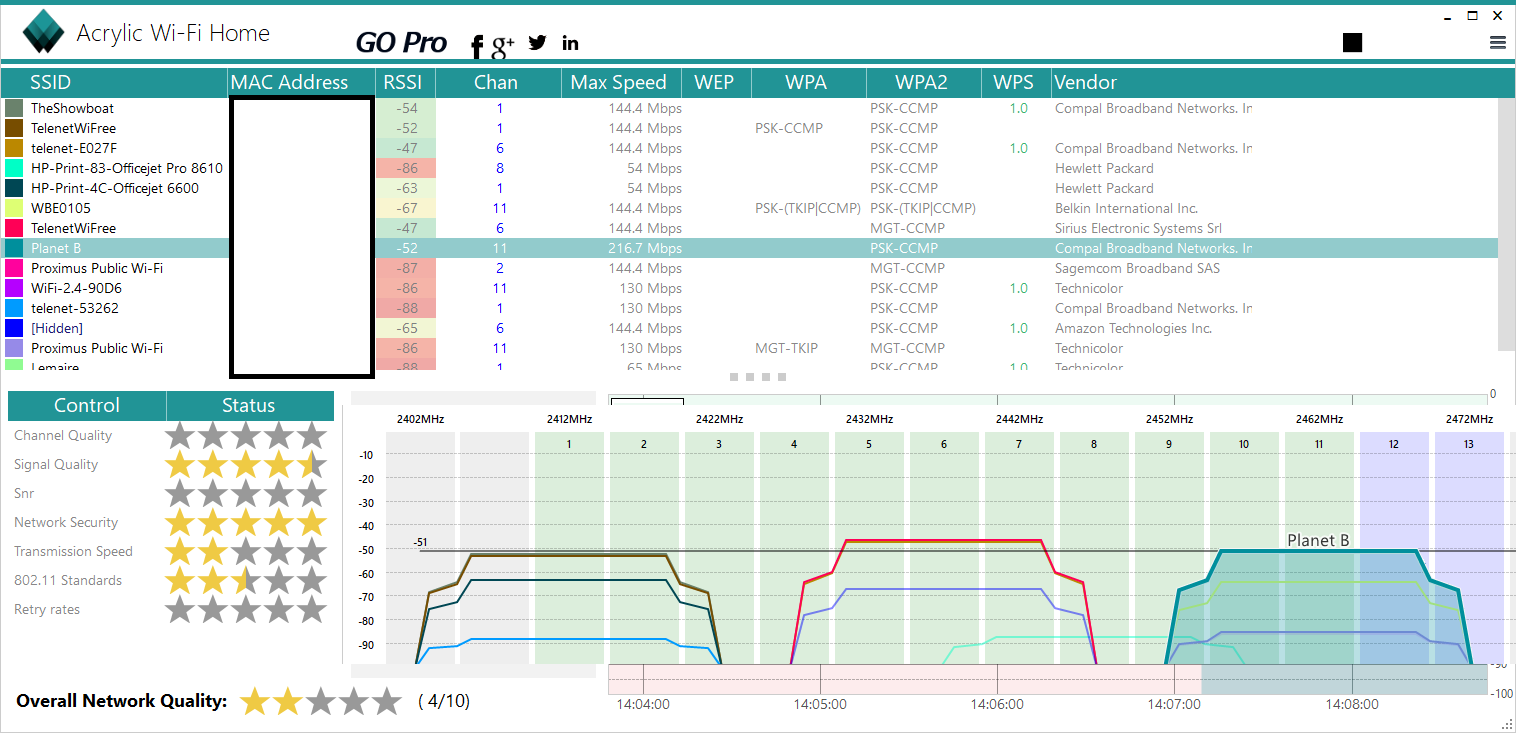
Task: Click the Planet B teal swatch
Action: 14,248
